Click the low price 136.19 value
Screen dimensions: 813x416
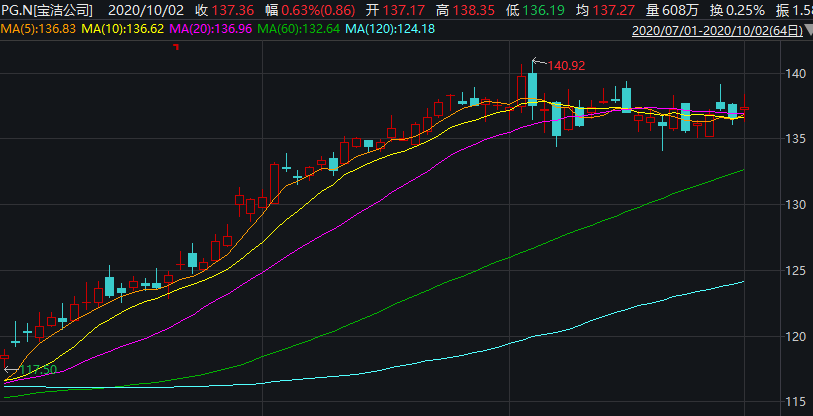click(543, 10)
